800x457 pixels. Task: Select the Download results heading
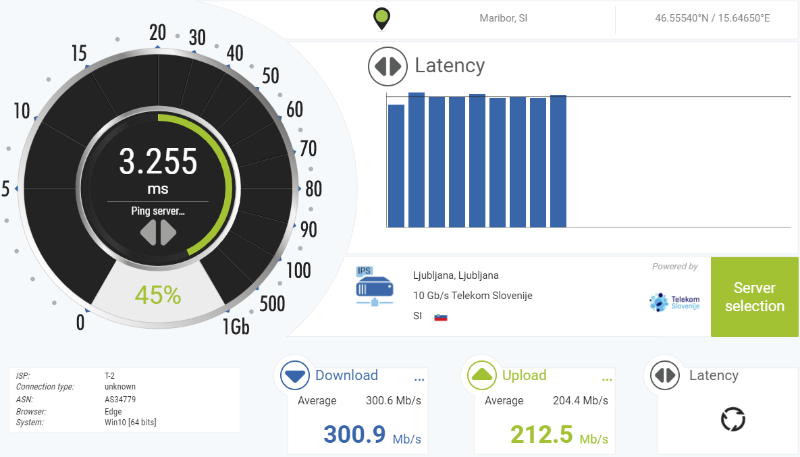(x=346, y=376)
